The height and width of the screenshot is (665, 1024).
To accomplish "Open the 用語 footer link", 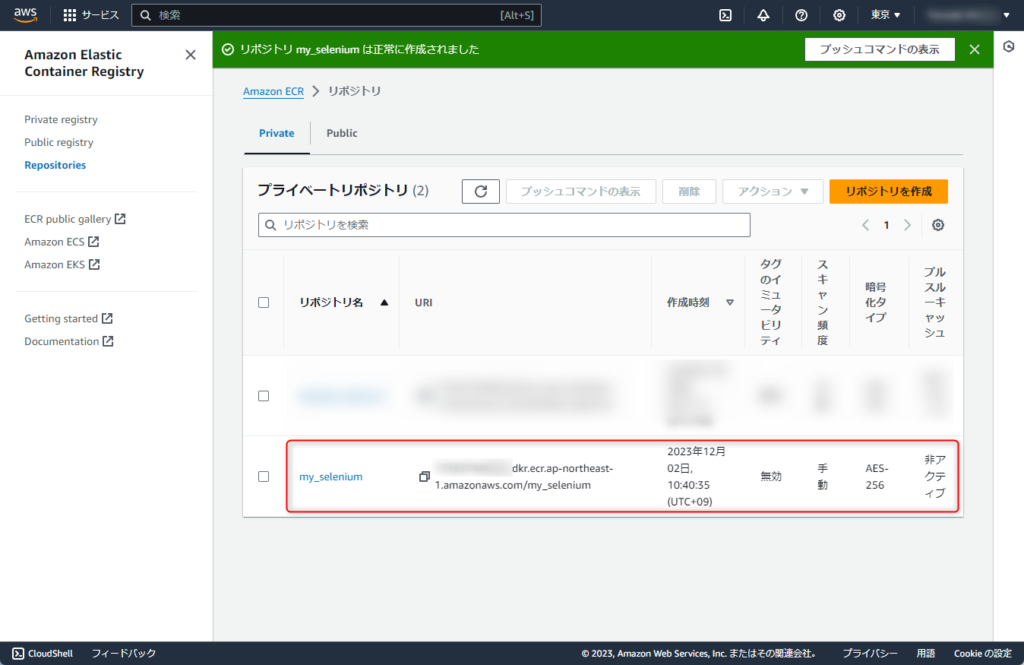I will (x=925, y=653).
